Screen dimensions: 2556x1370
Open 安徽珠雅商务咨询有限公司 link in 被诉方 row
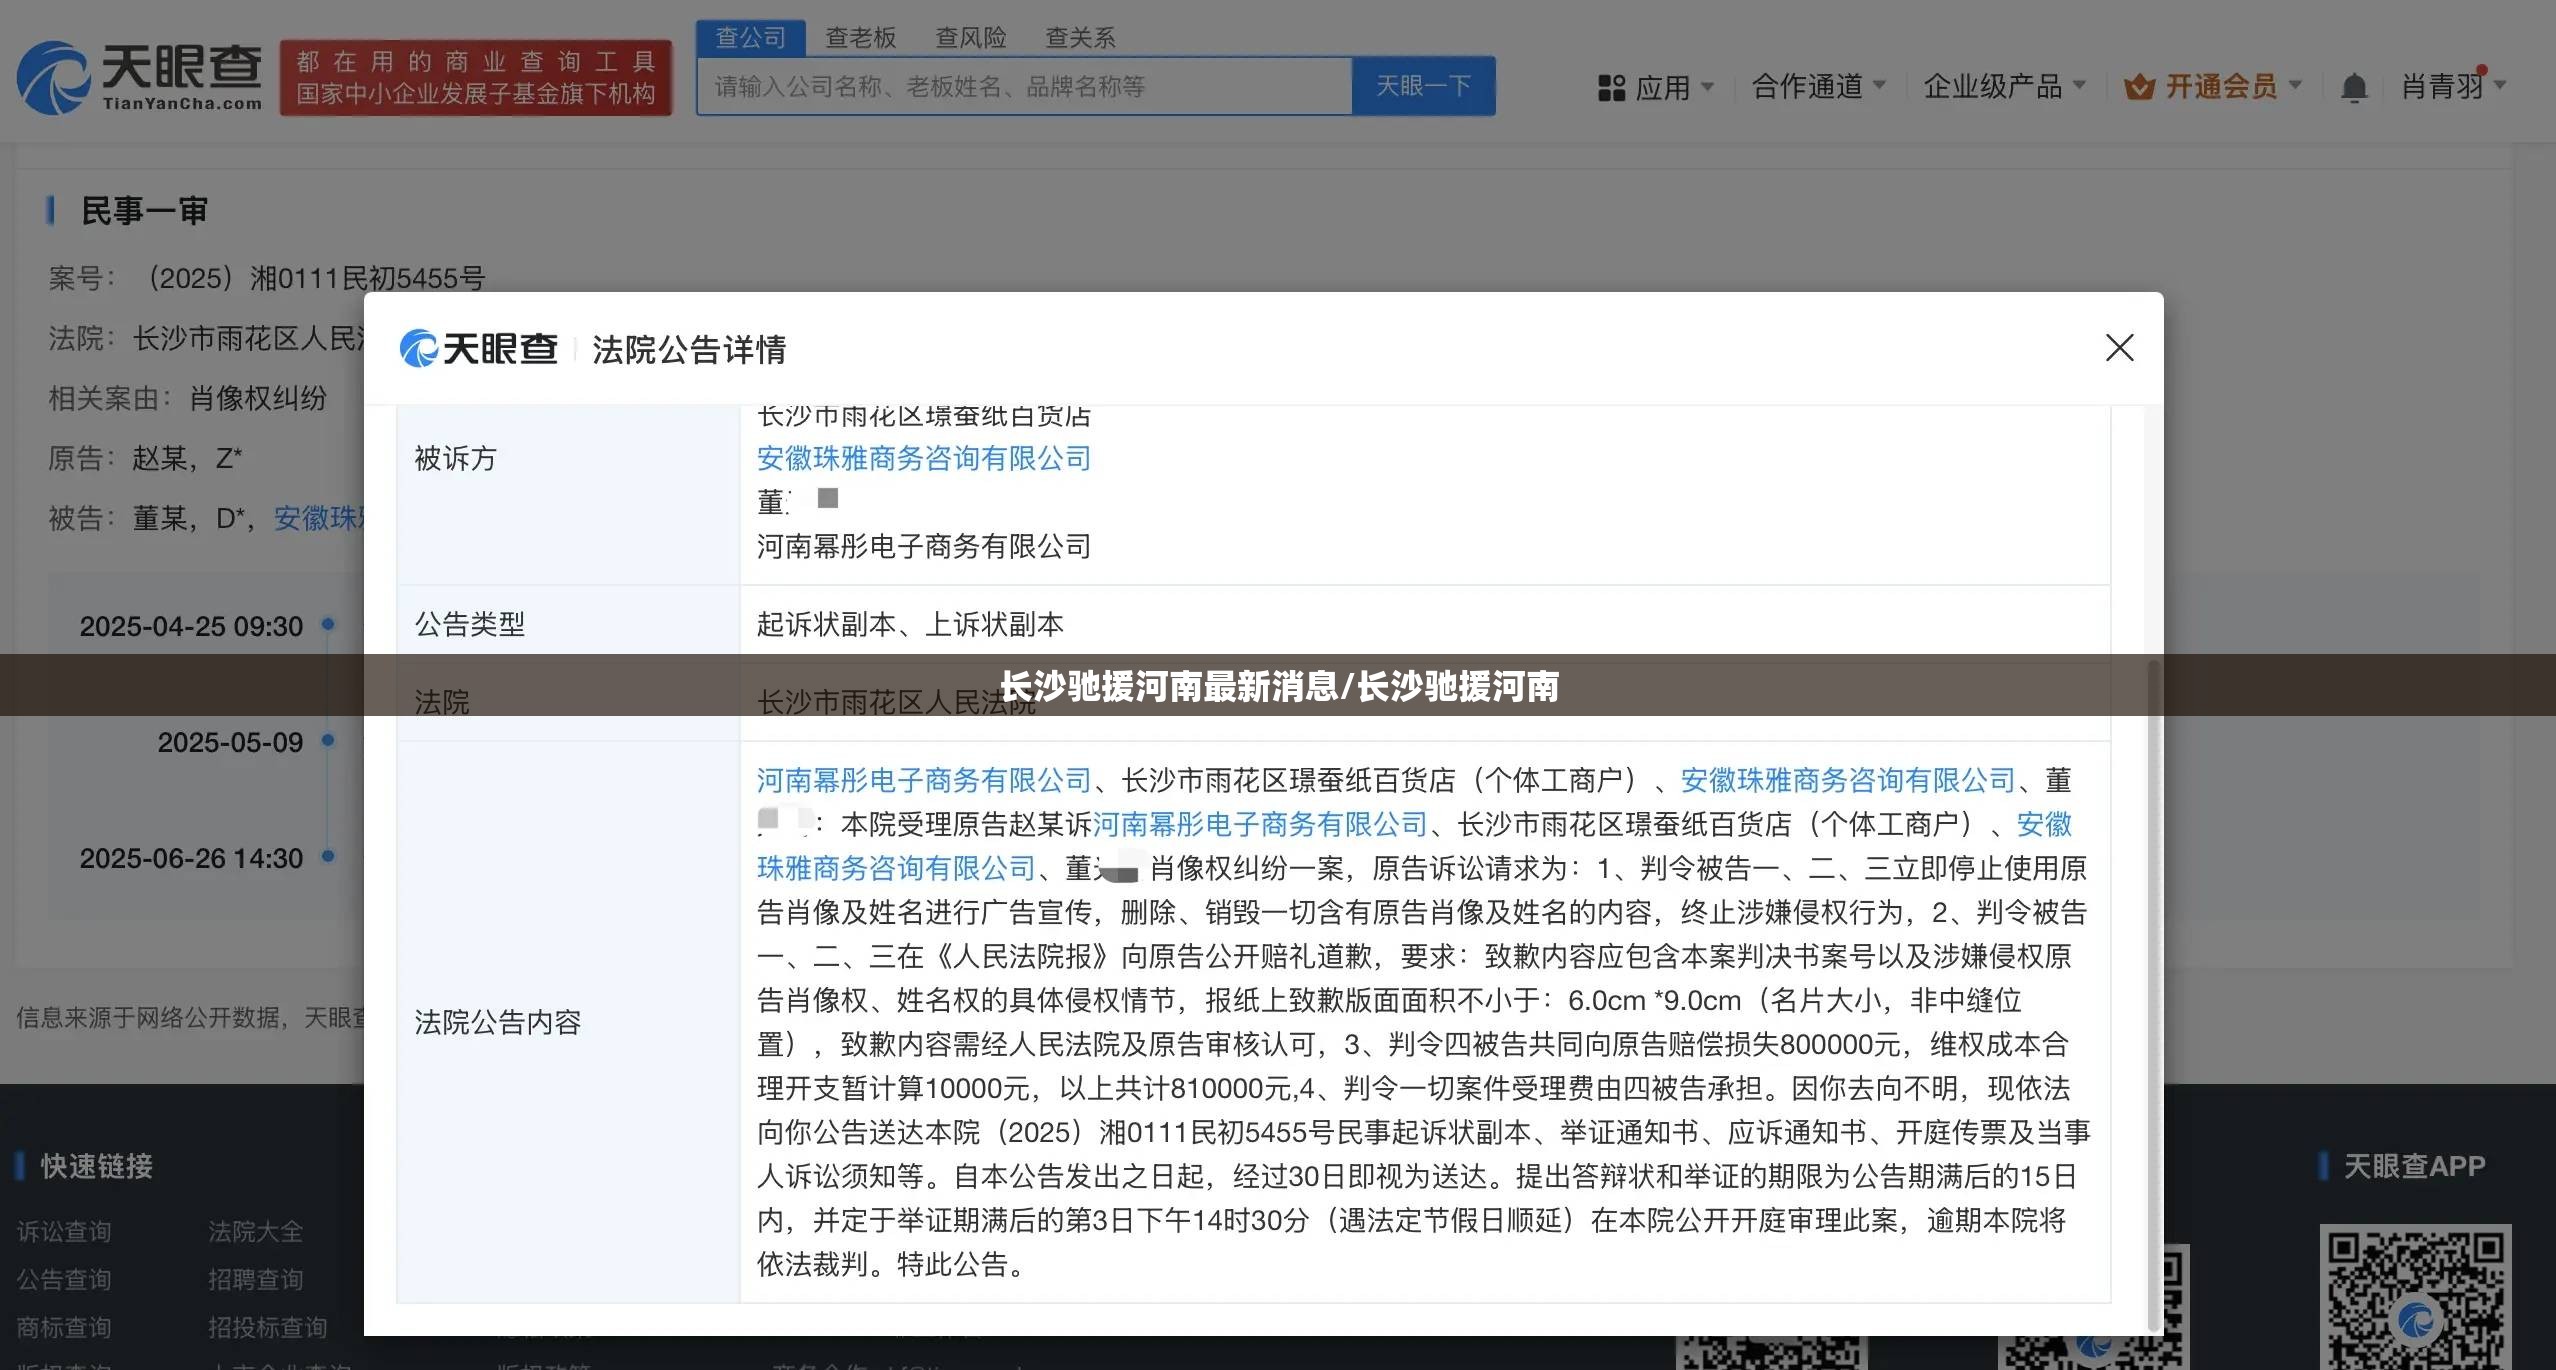[923, 458]
